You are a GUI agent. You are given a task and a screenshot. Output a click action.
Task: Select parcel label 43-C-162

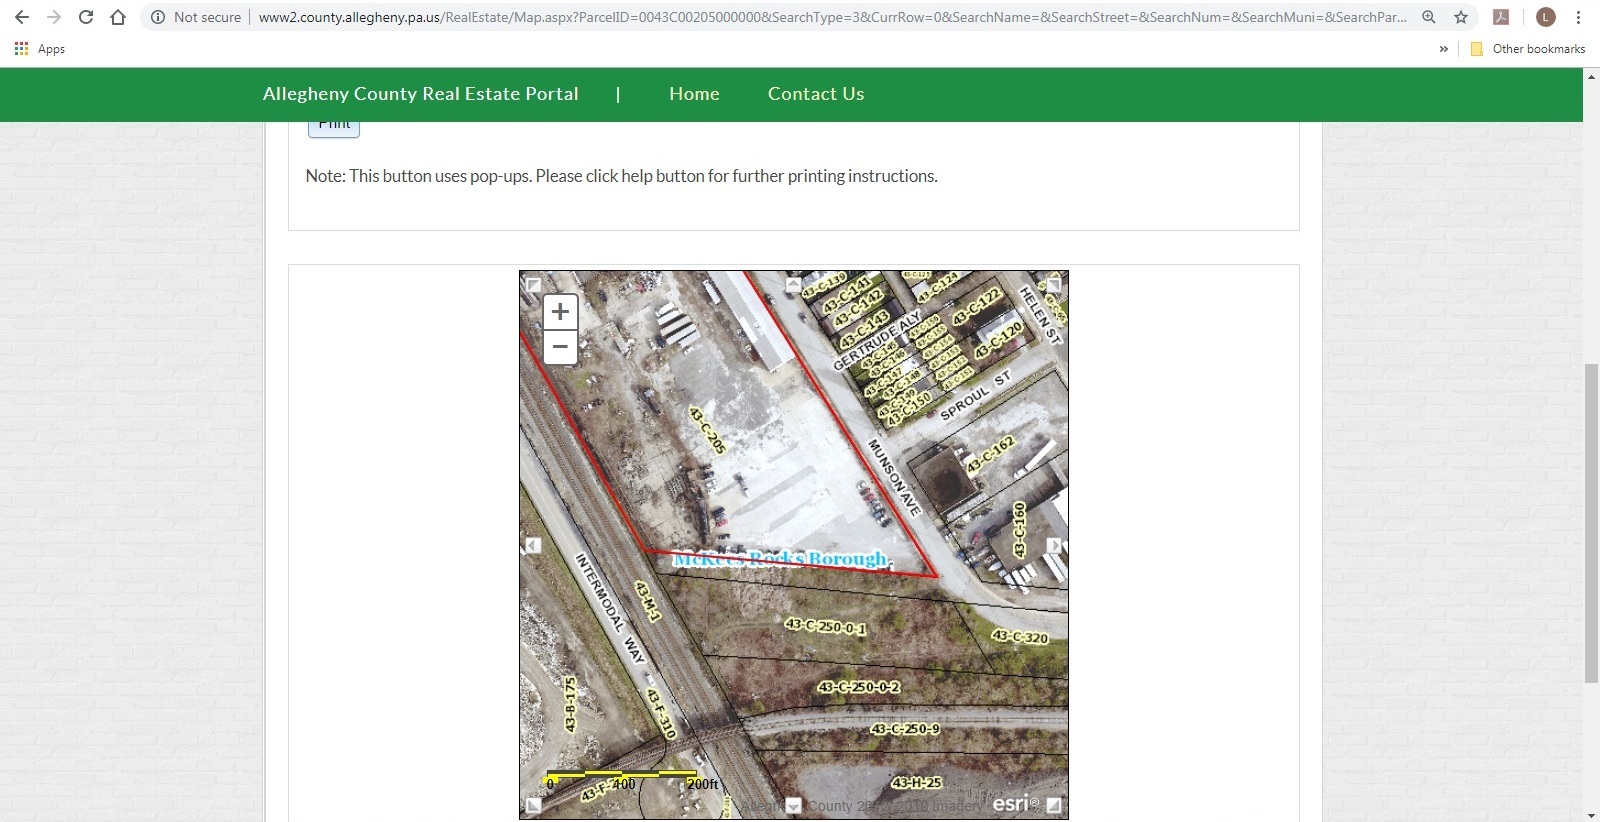pos(990,454)
